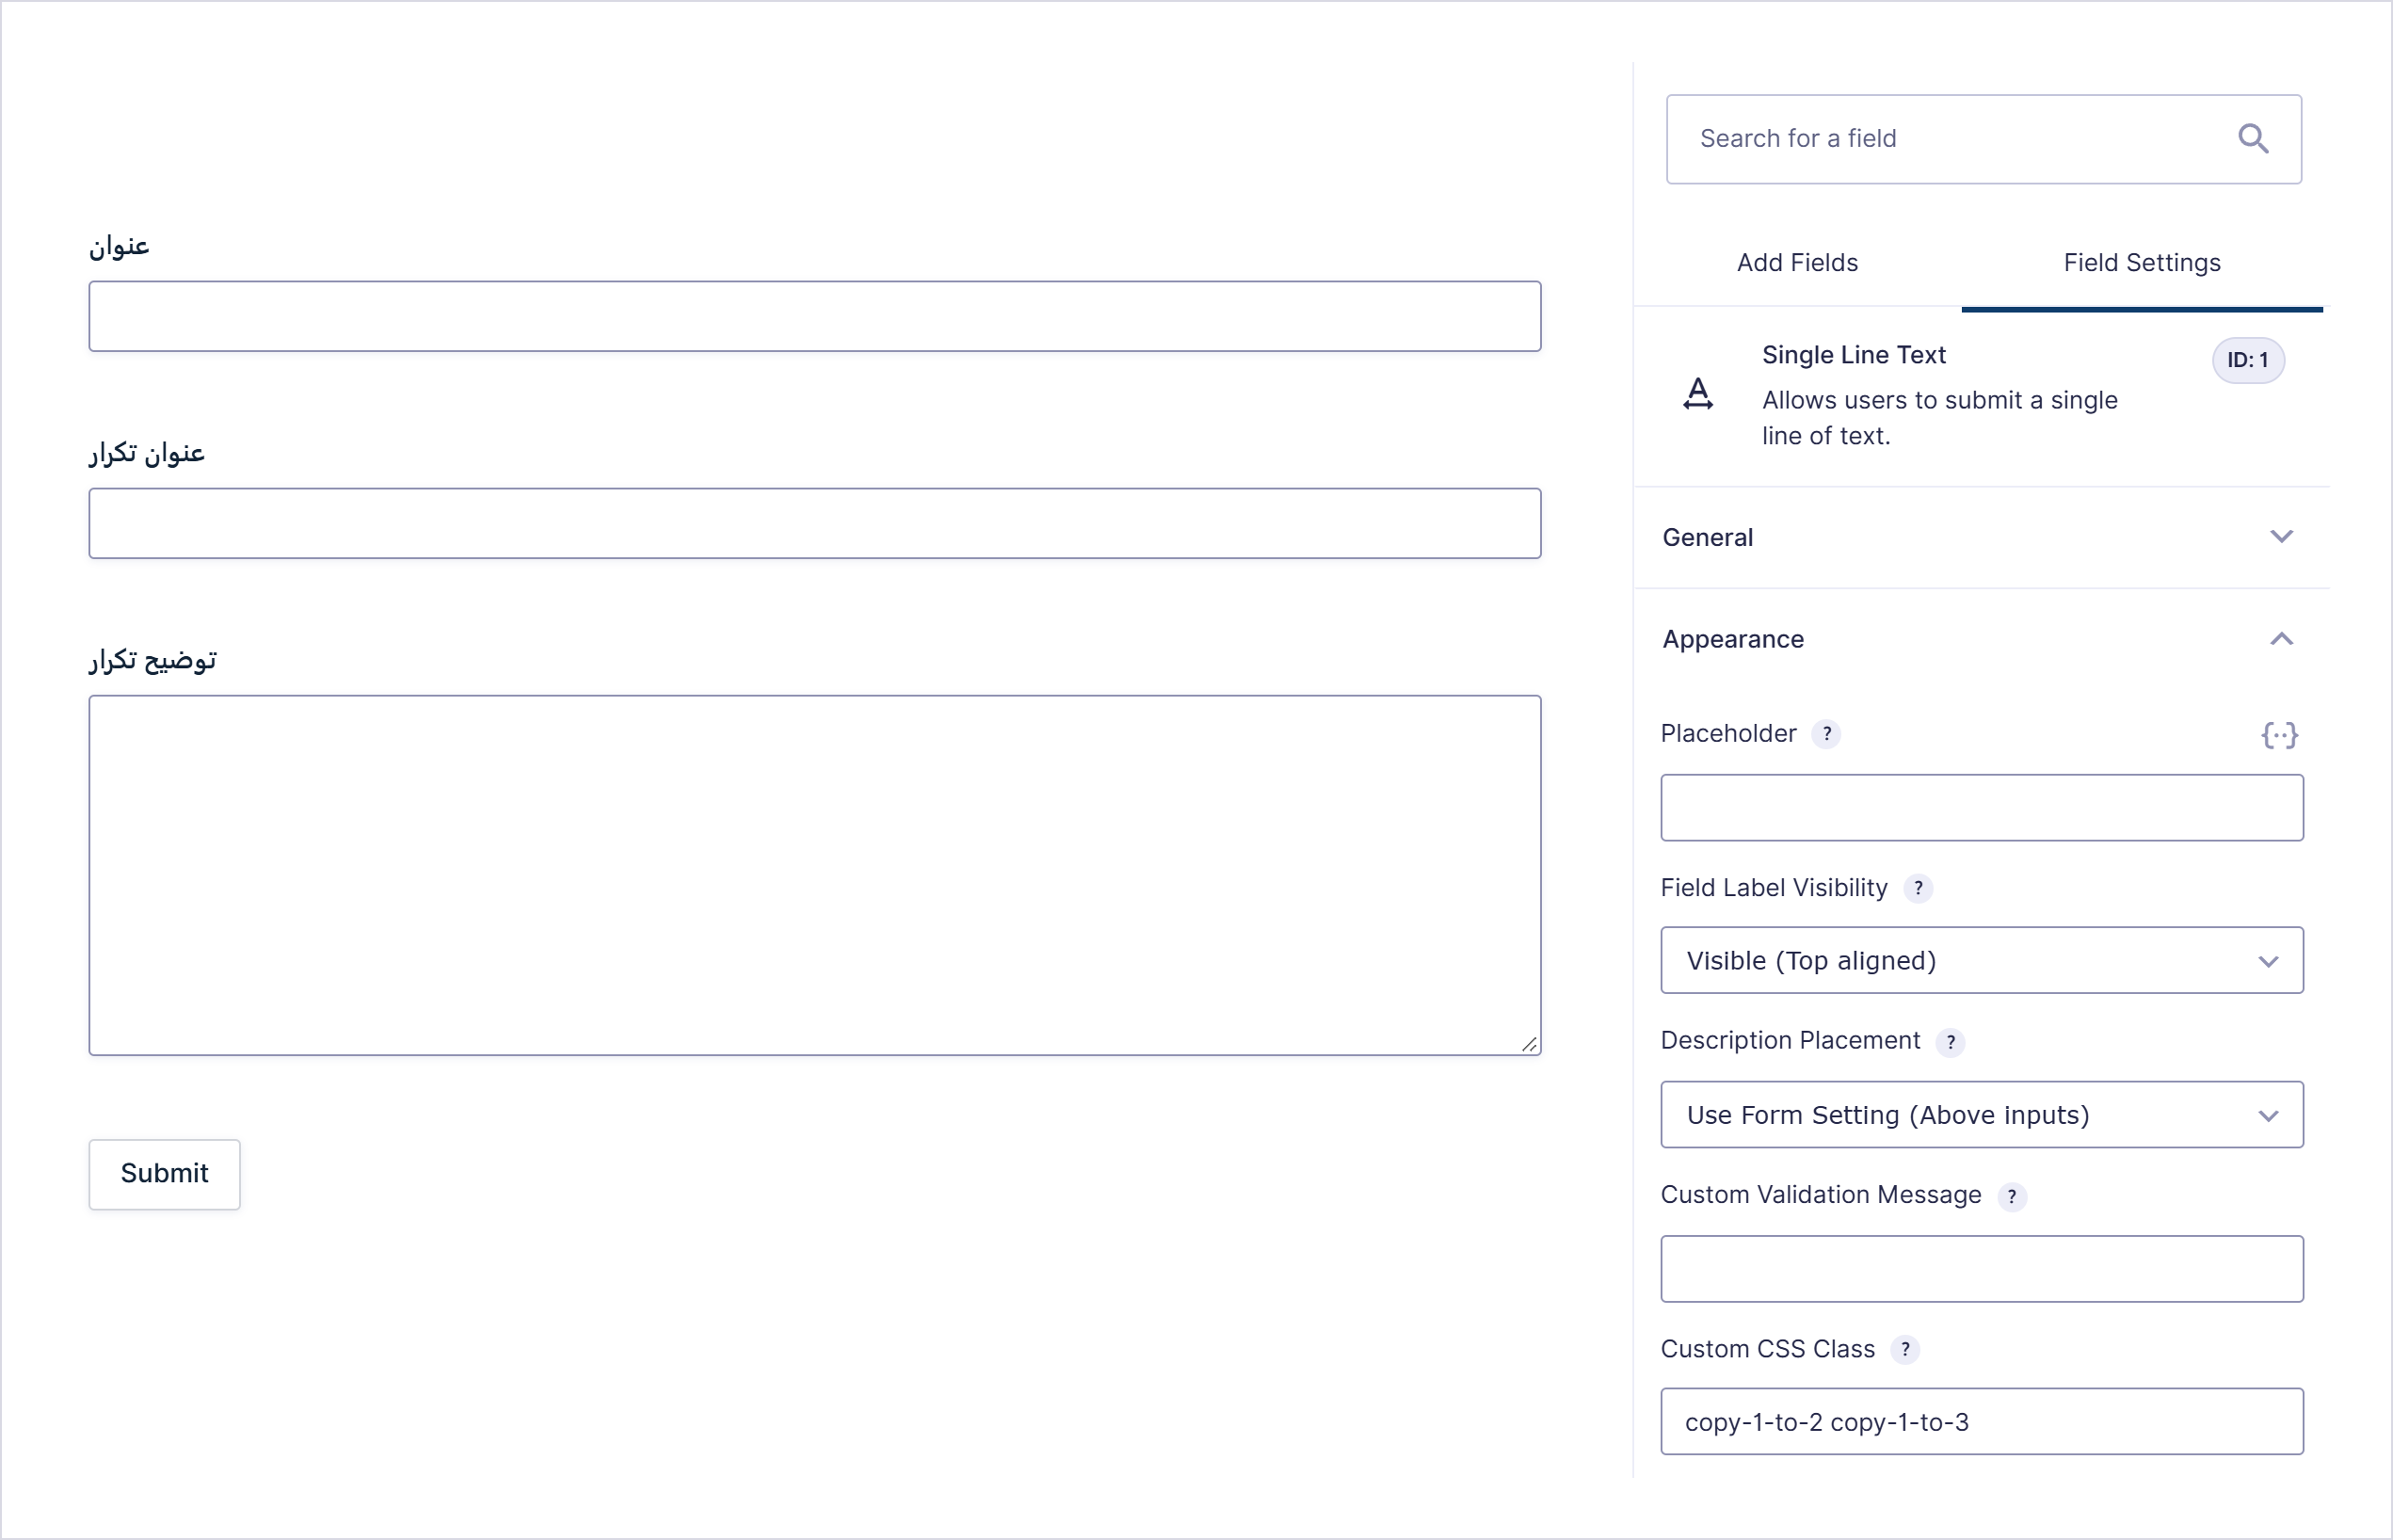Image resolution: width=2393 pixels, height=1540 pixels.
Task: Click the Placeholder text input
Action: tap(1981, 807)
